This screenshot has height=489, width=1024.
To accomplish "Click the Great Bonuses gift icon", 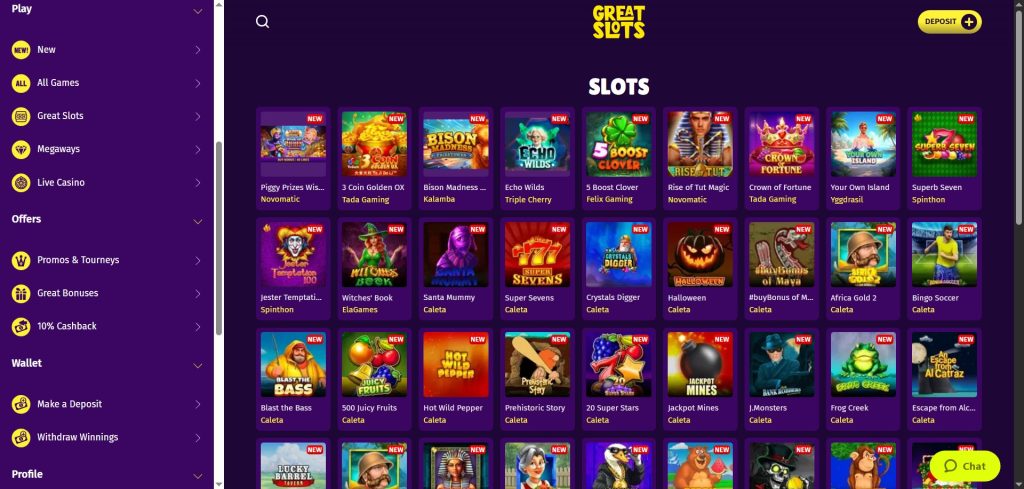I will (21, 293).
